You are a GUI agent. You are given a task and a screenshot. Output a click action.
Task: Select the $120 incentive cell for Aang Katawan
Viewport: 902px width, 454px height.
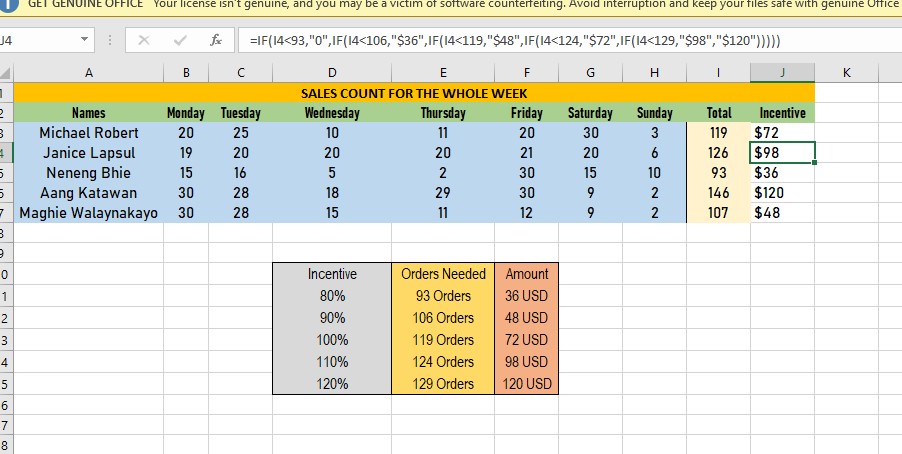point(782,193)
